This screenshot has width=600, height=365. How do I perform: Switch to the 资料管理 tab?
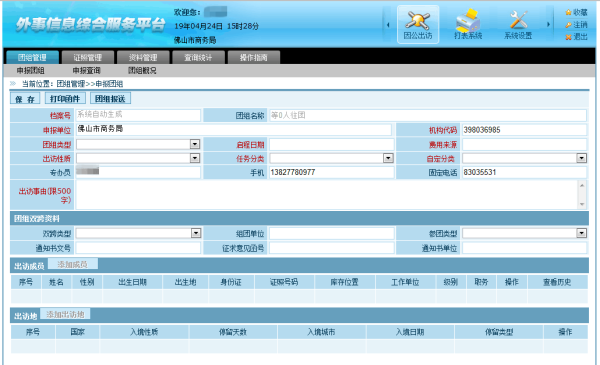point(143,57)
